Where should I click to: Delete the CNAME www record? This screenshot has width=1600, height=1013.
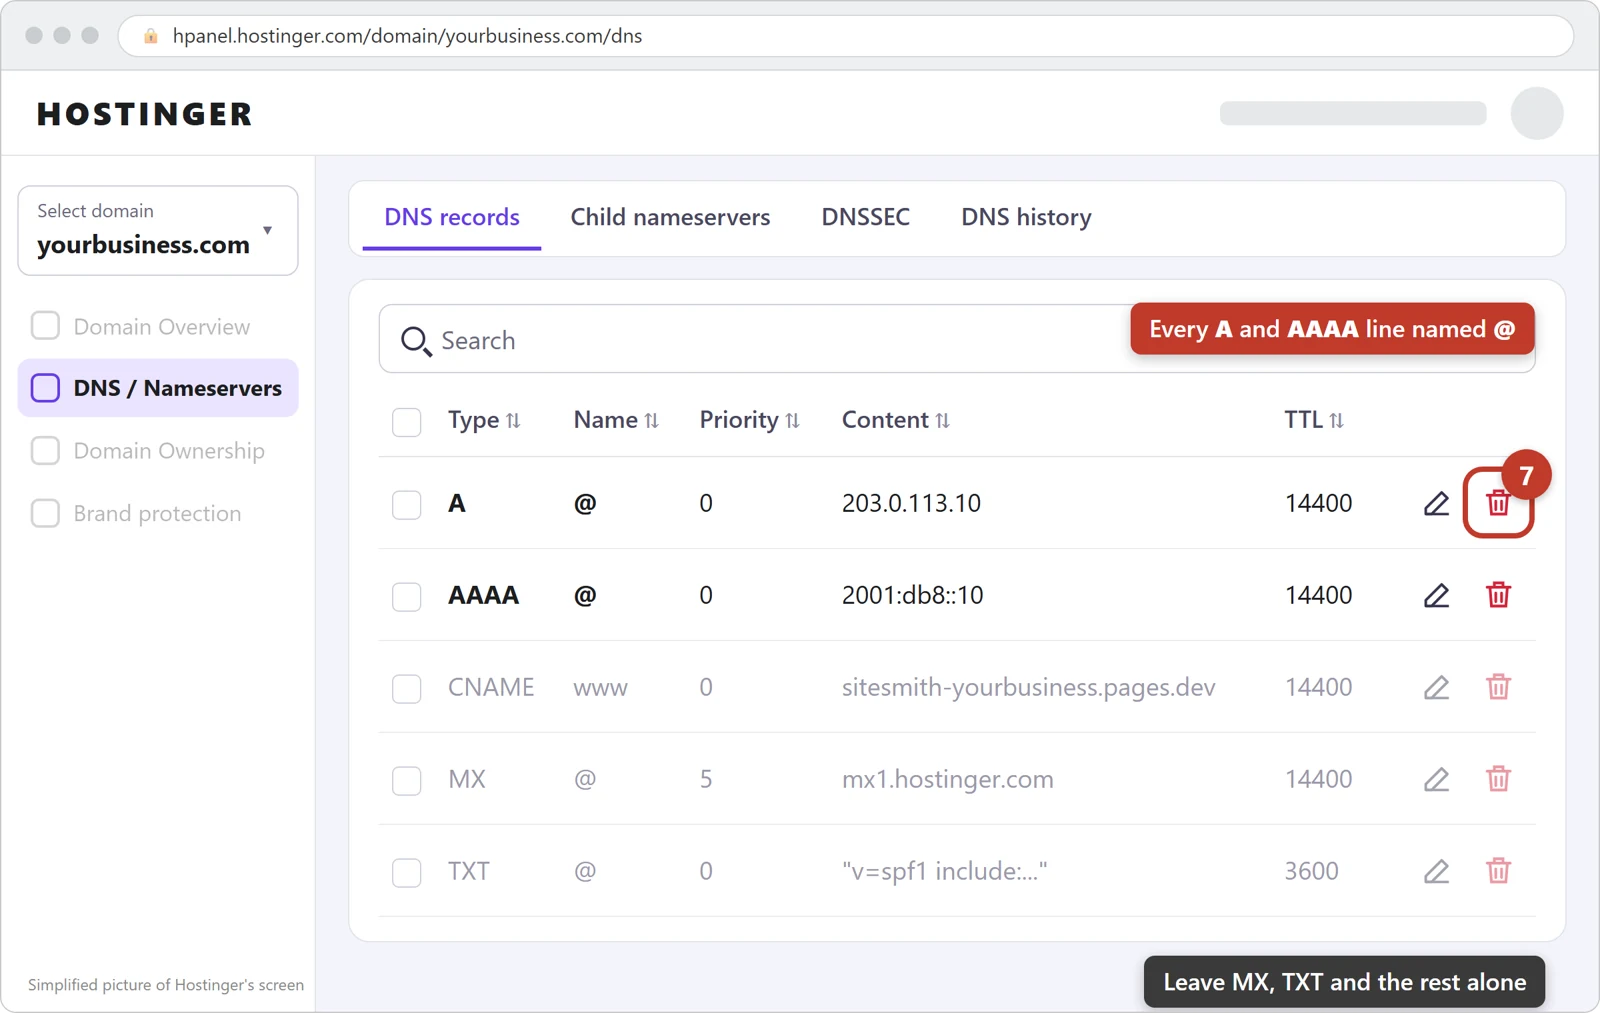click(1498, 687)
